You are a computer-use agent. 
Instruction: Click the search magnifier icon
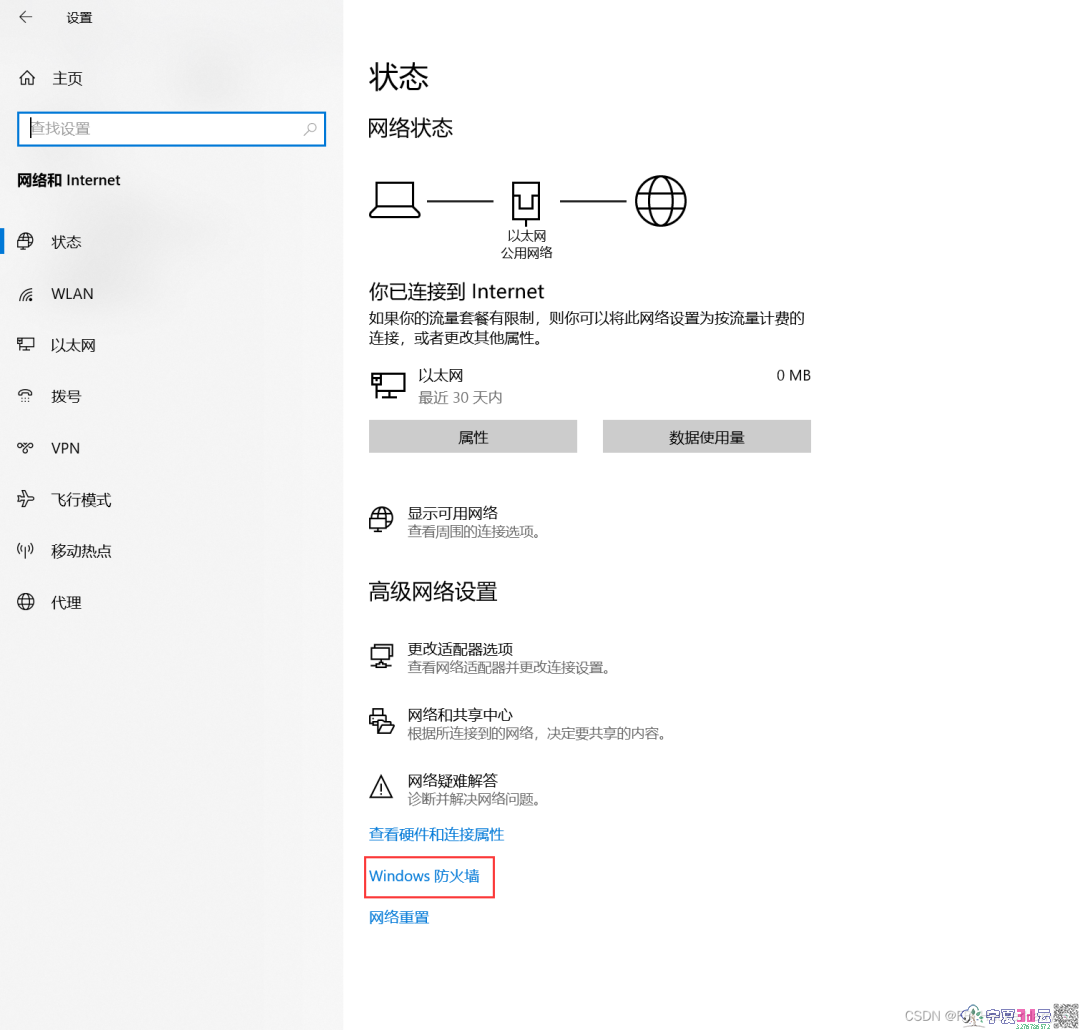pyautogui.click(x=311, y=129)
